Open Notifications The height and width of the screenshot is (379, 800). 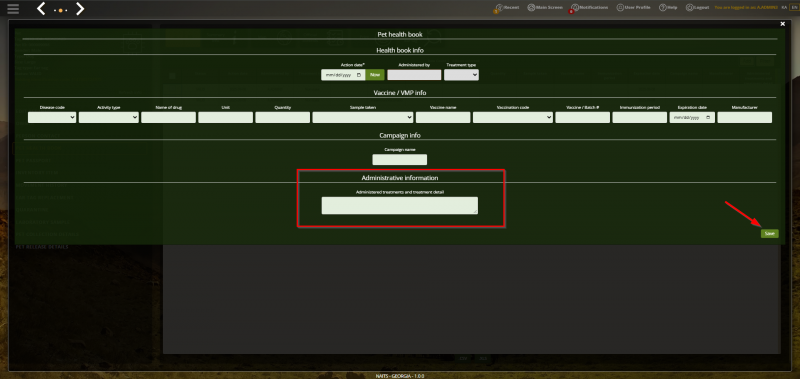point(589,8)
